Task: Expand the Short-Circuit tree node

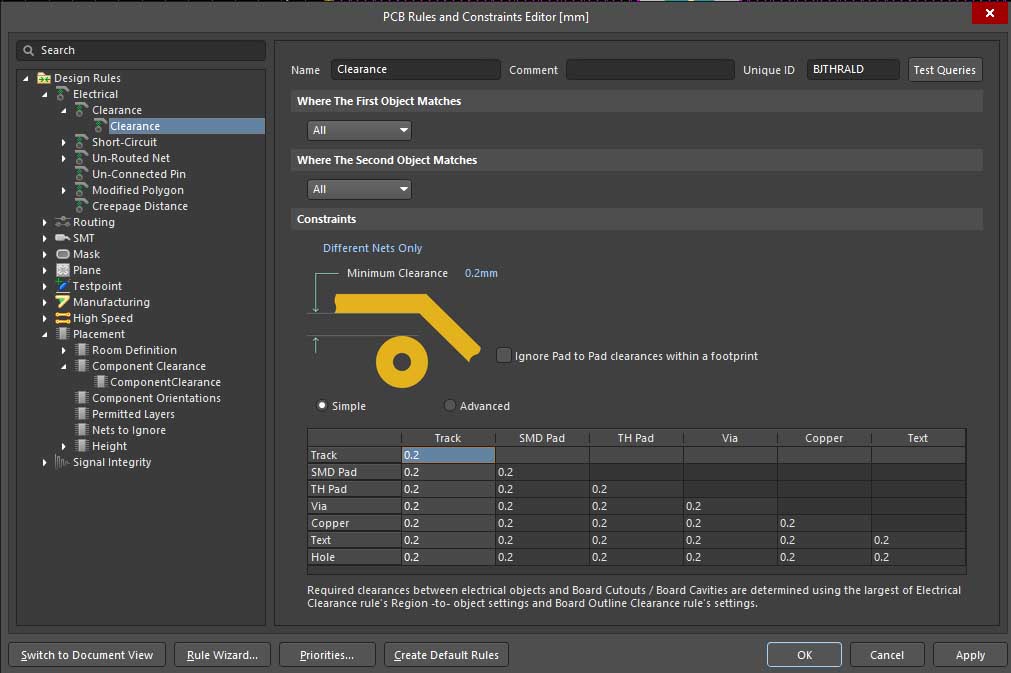Action: point(64,142)
